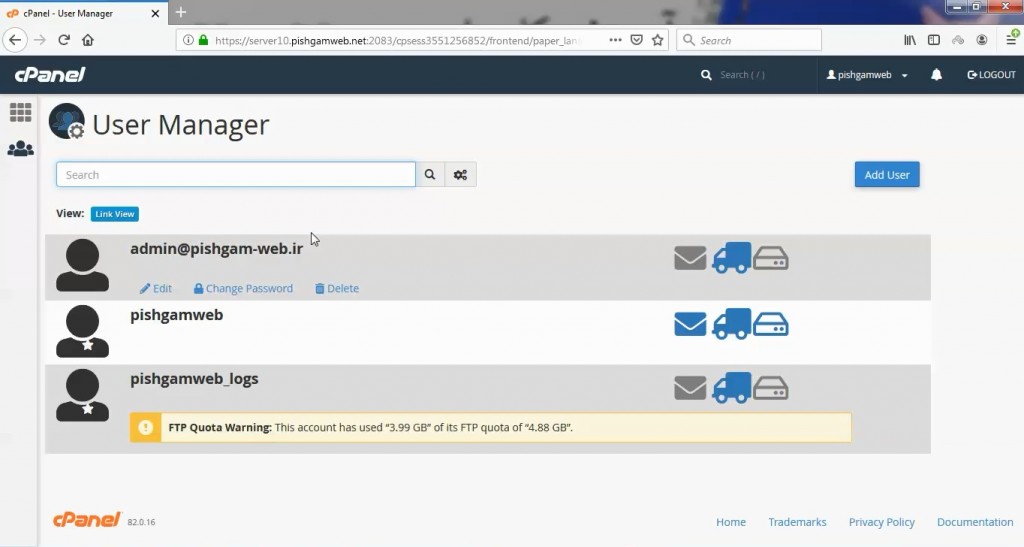The image size is (1024, 547).
Task: Click the FTP truck icon for pishgamweb_logs
Action: pos(731,387)
